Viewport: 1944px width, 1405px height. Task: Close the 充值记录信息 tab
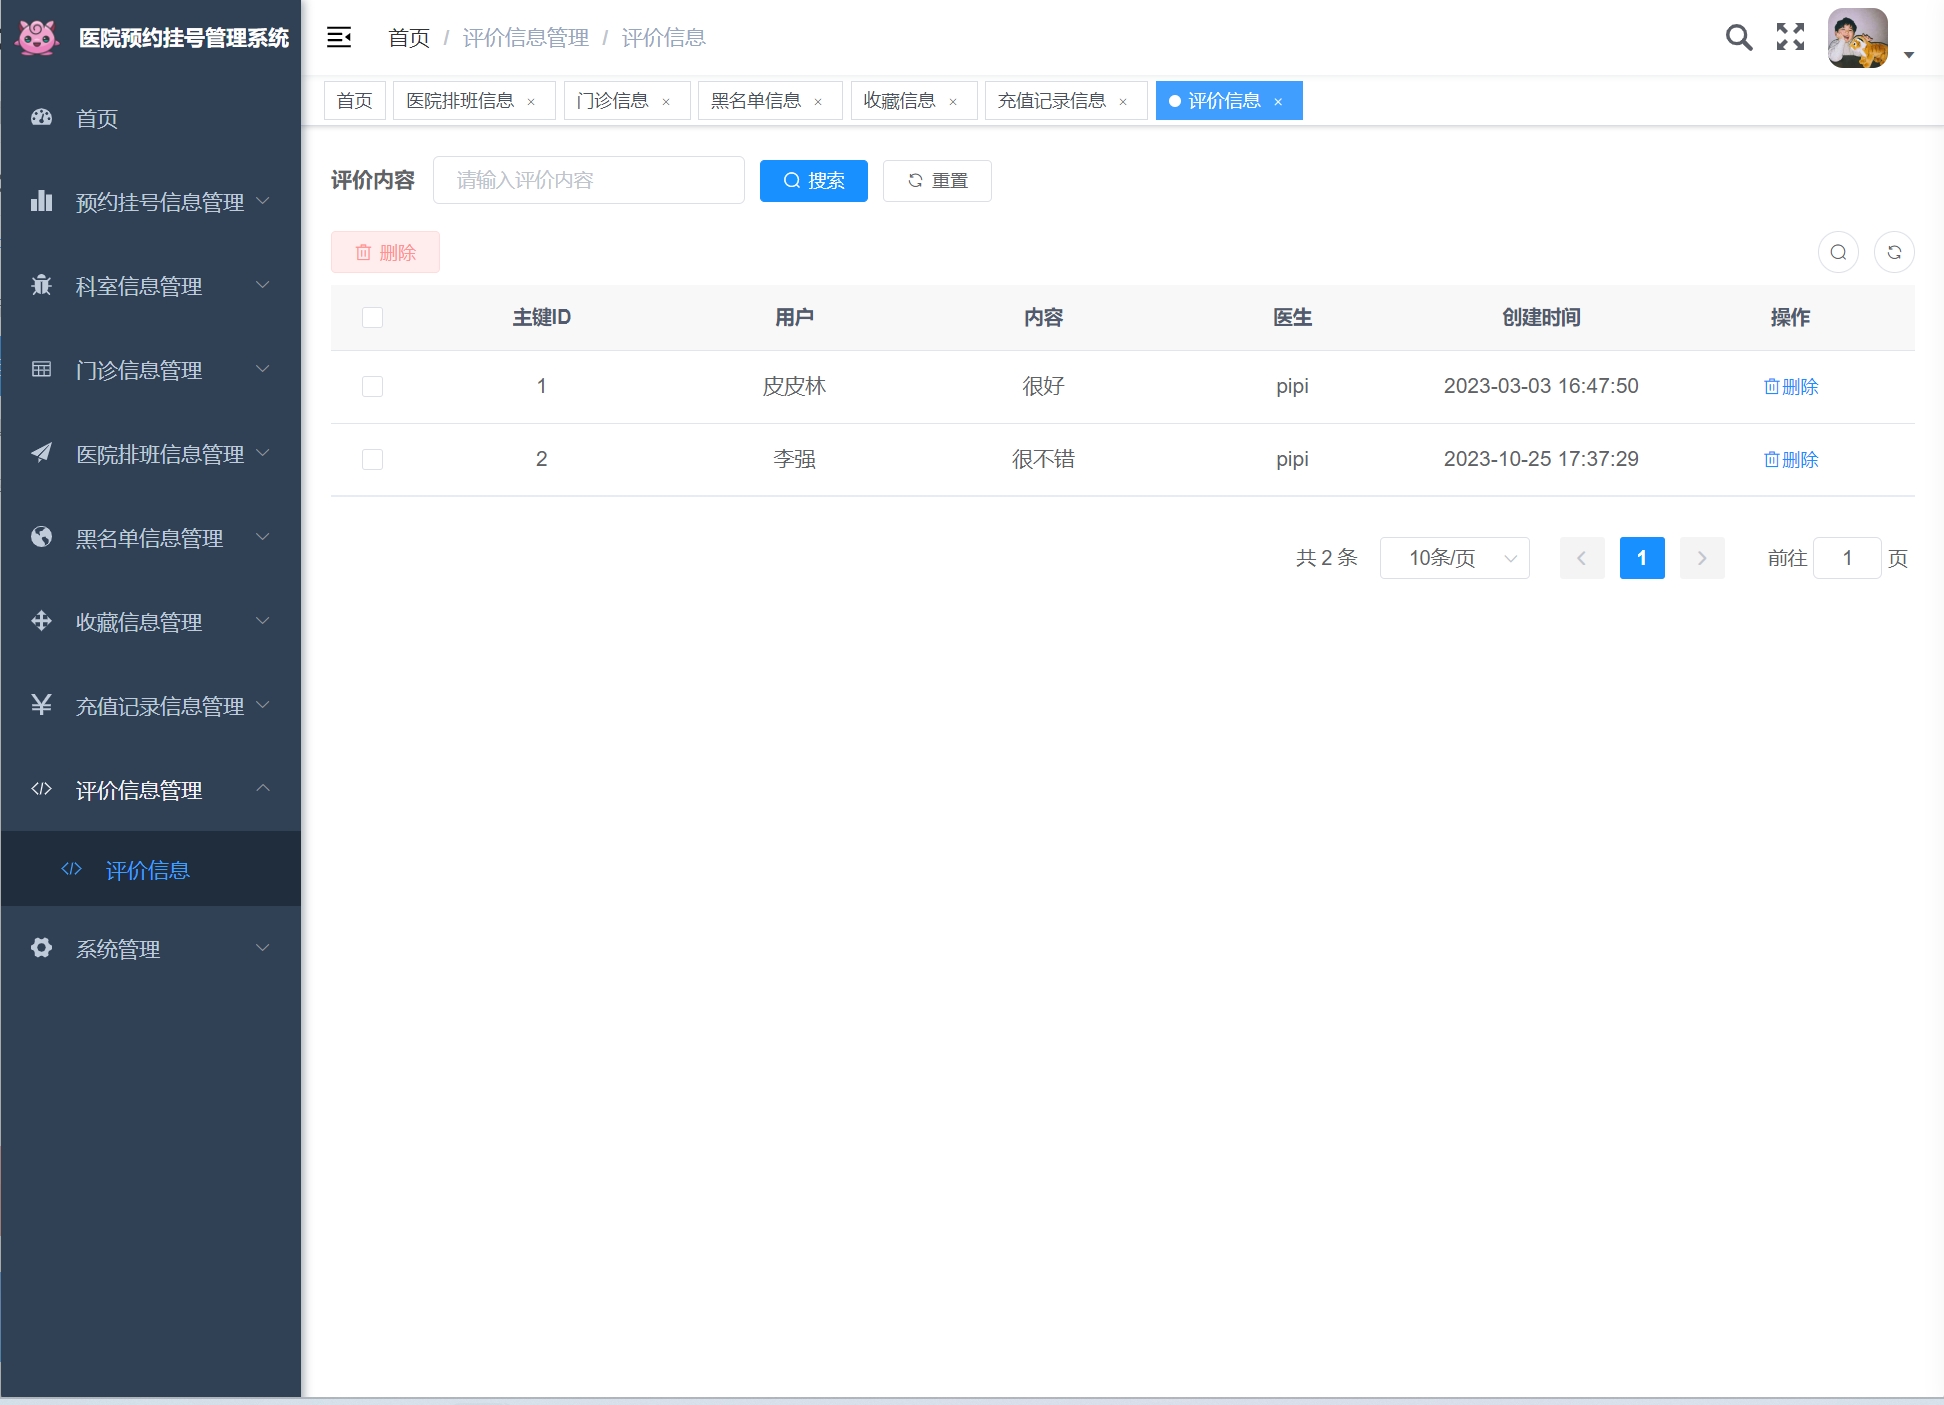click(1123, 102)
